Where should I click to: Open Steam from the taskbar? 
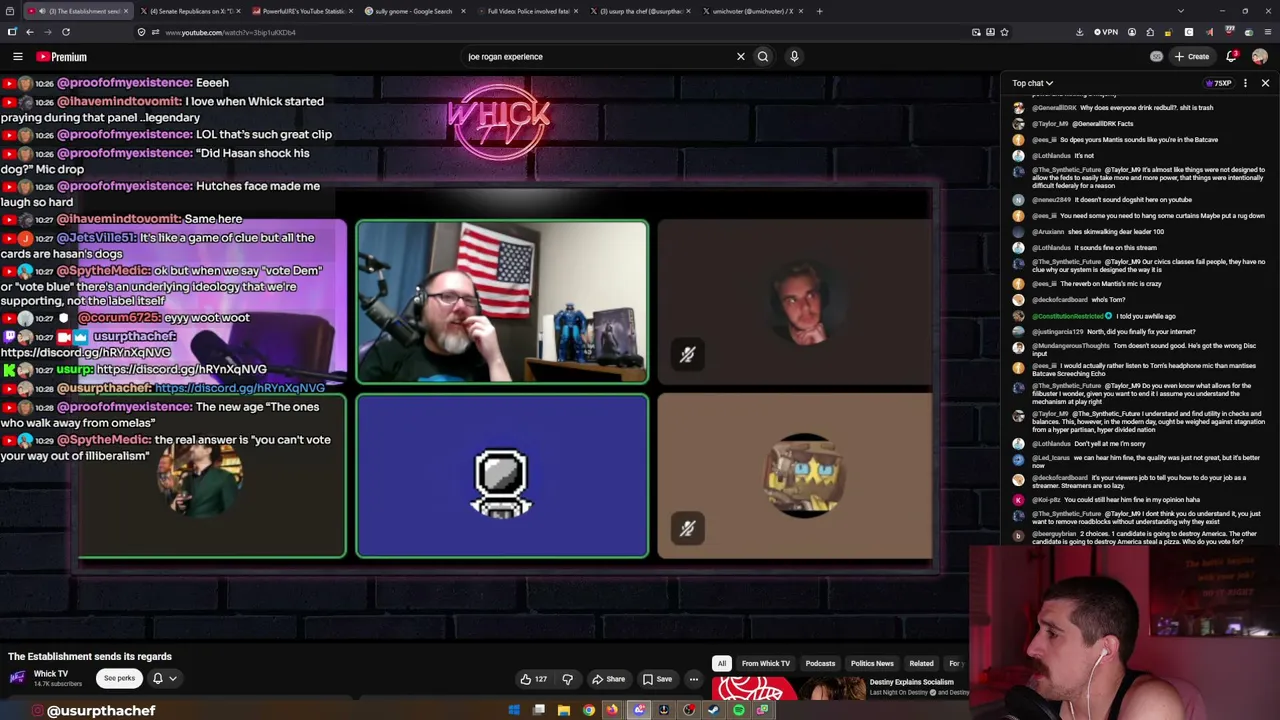click(x=714, y=710)
